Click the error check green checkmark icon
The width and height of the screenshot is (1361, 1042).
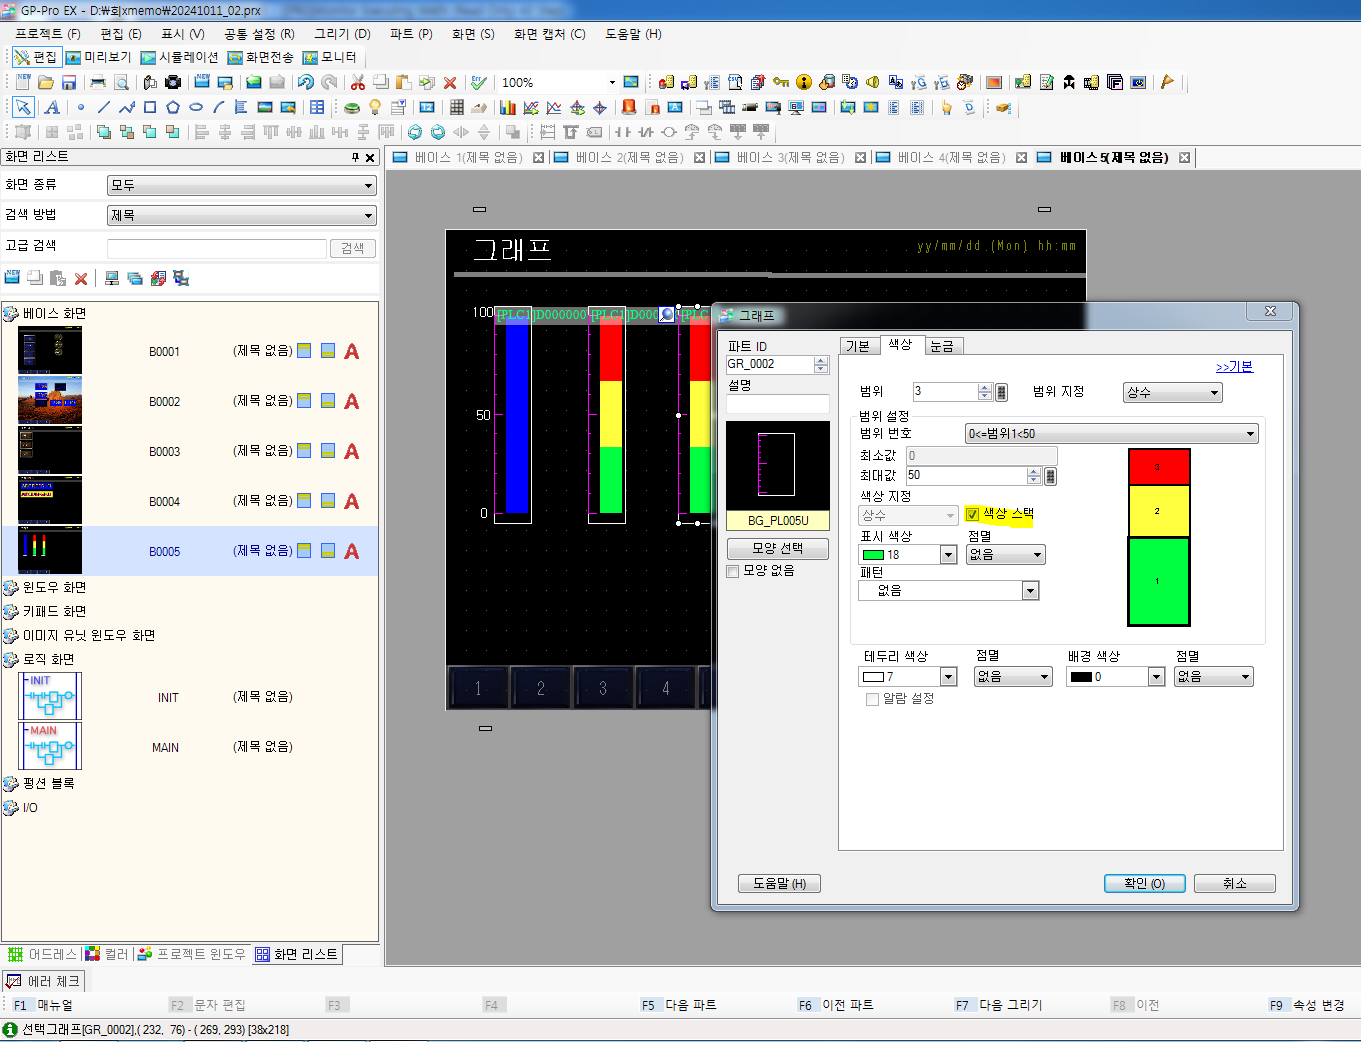tap(479, 82)
